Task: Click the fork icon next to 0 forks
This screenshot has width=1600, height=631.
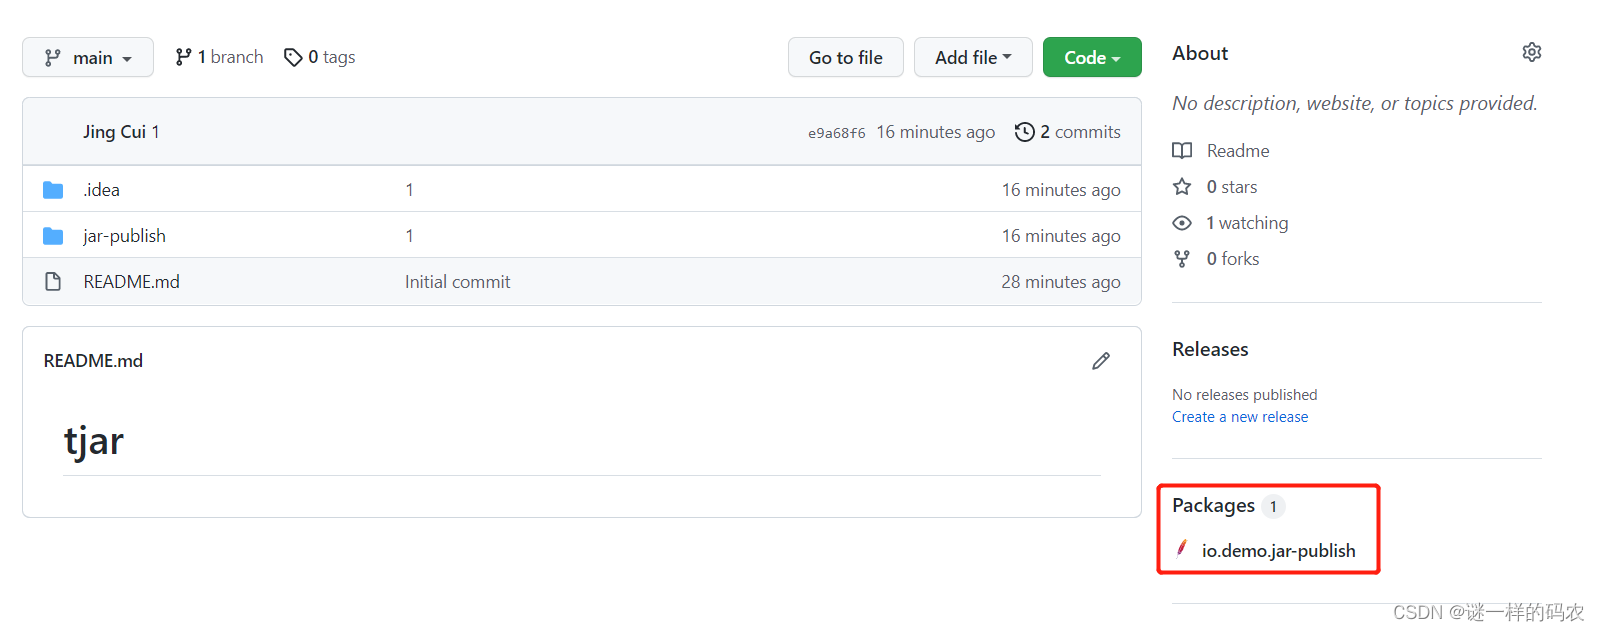Action: click(1182, 259)
